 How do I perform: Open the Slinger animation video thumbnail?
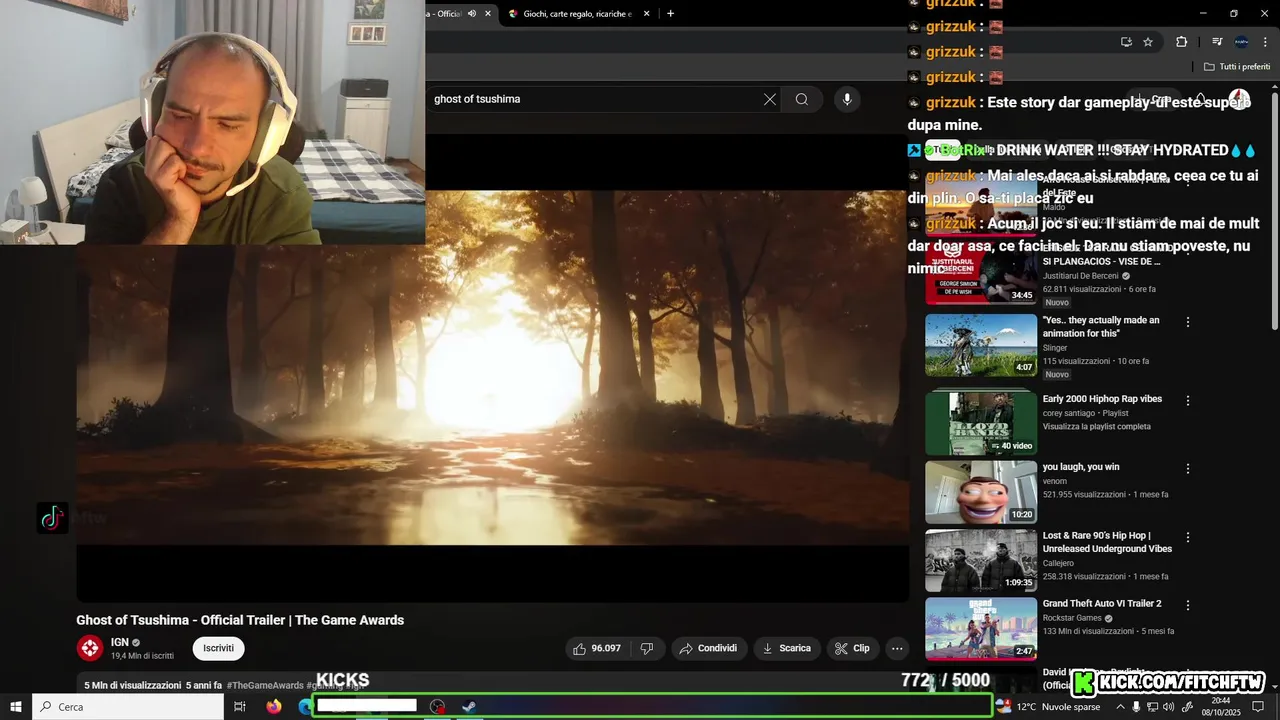(x=981, y=345)
